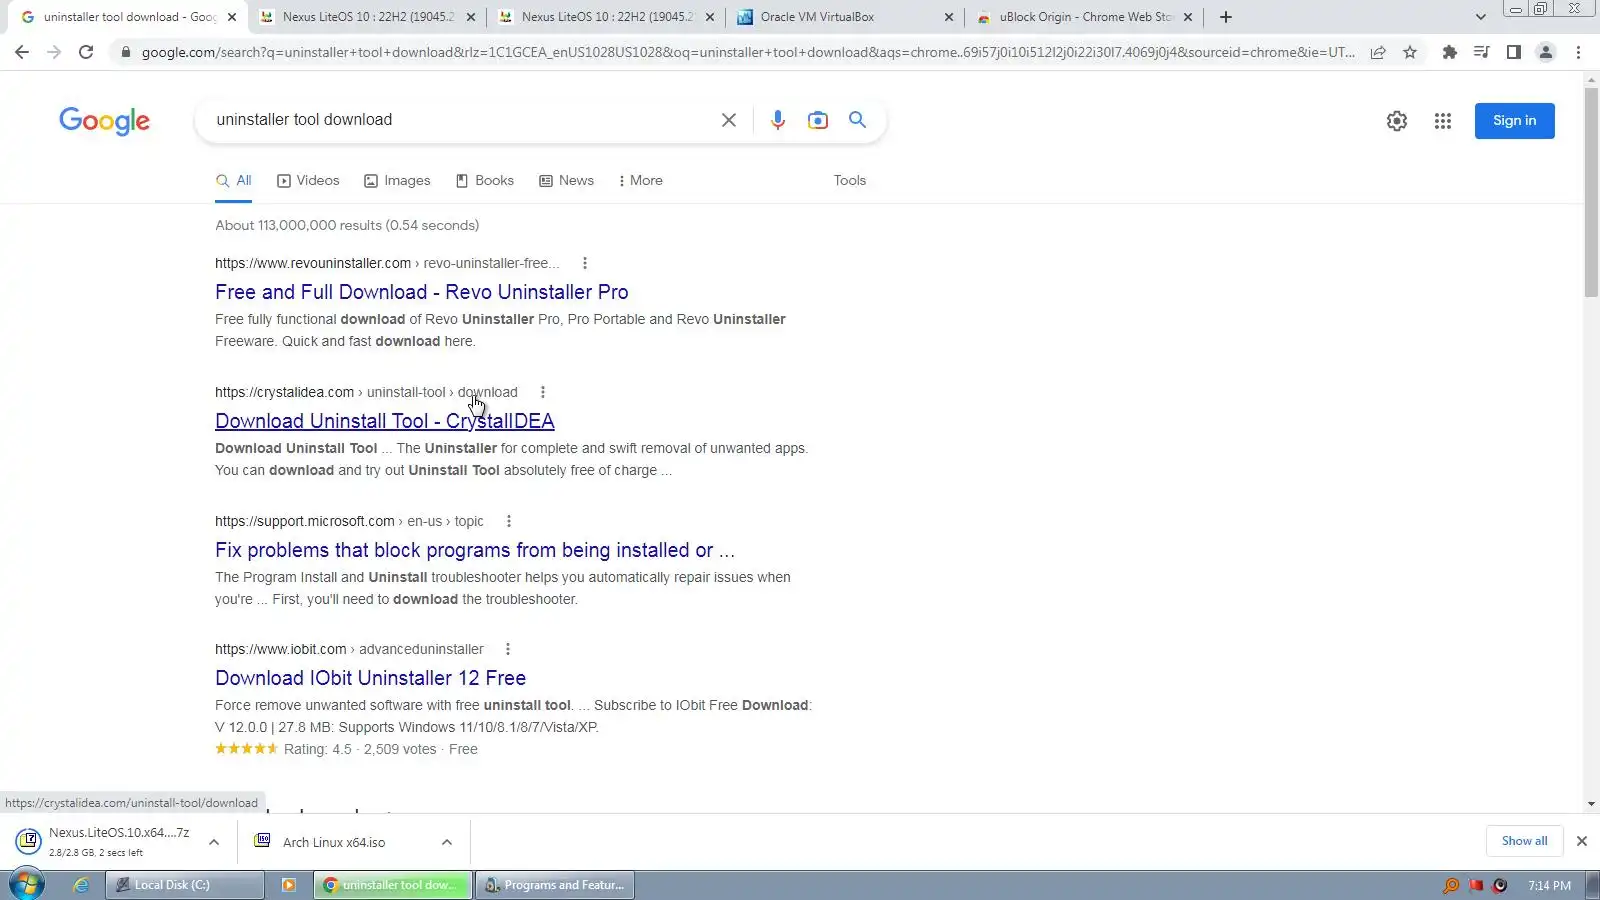The image size is (1600, 900).
Task: Expand the More search filters menu
Action: [640, 181]
